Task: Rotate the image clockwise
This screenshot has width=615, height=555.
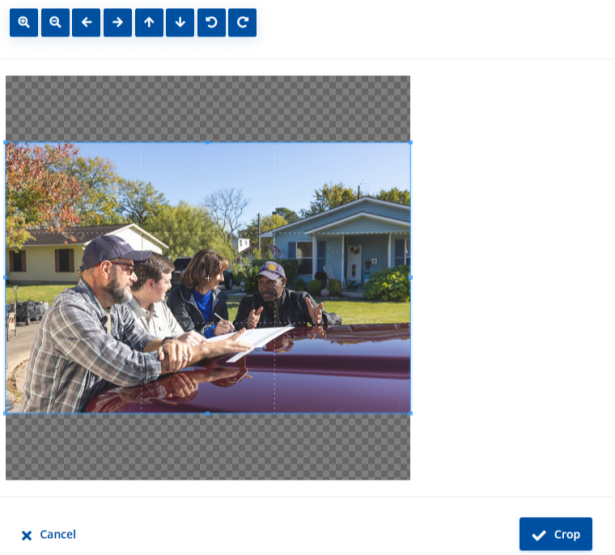Action: [242, 23]
